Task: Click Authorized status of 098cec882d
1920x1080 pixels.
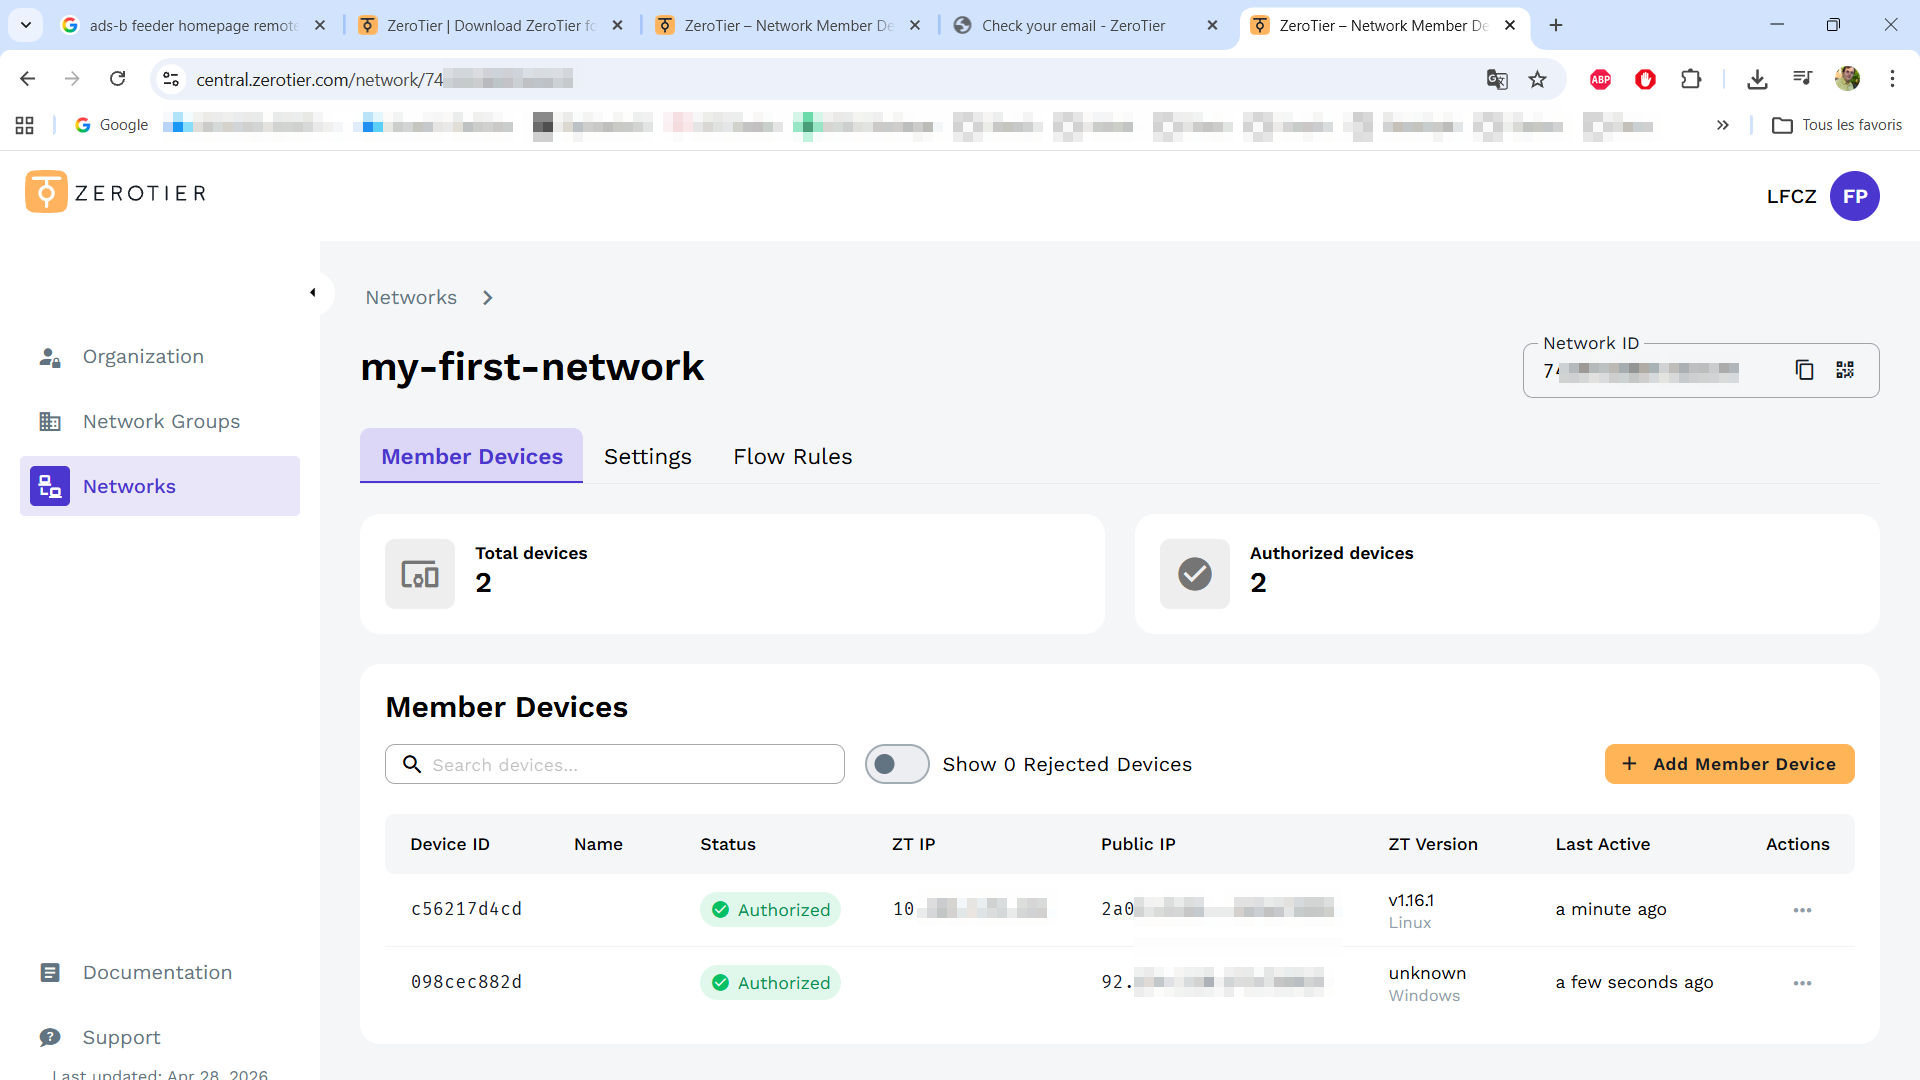Action: pyautogui.click(x=770, y=984)
